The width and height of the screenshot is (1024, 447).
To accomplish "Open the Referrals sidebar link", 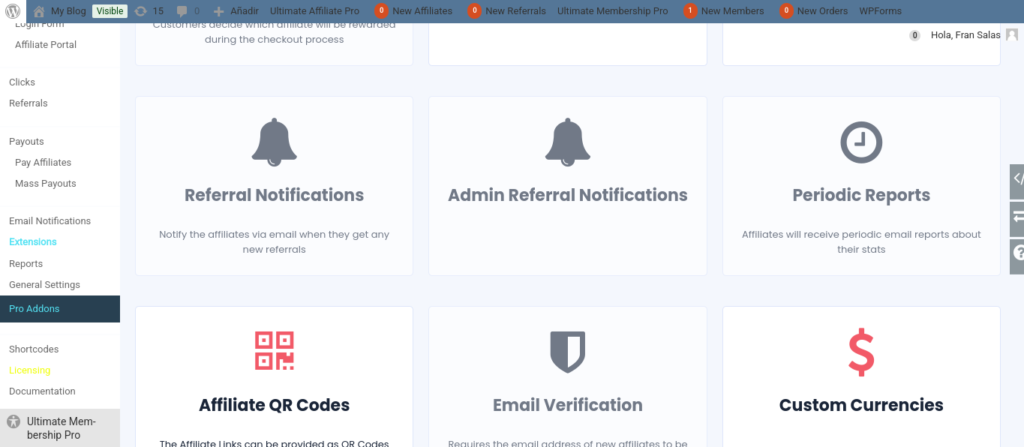I will coord(28,103).
